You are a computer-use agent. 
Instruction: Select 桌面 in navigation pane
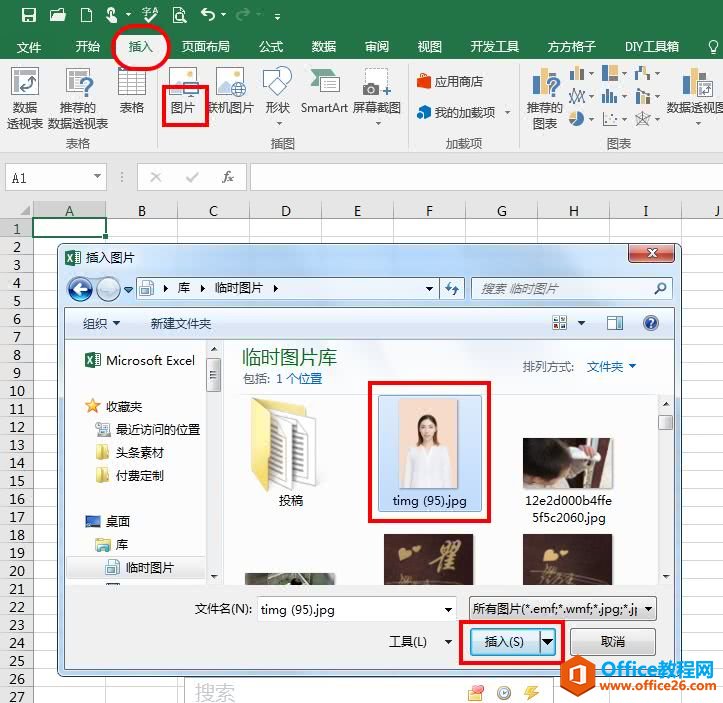point(107,521)
